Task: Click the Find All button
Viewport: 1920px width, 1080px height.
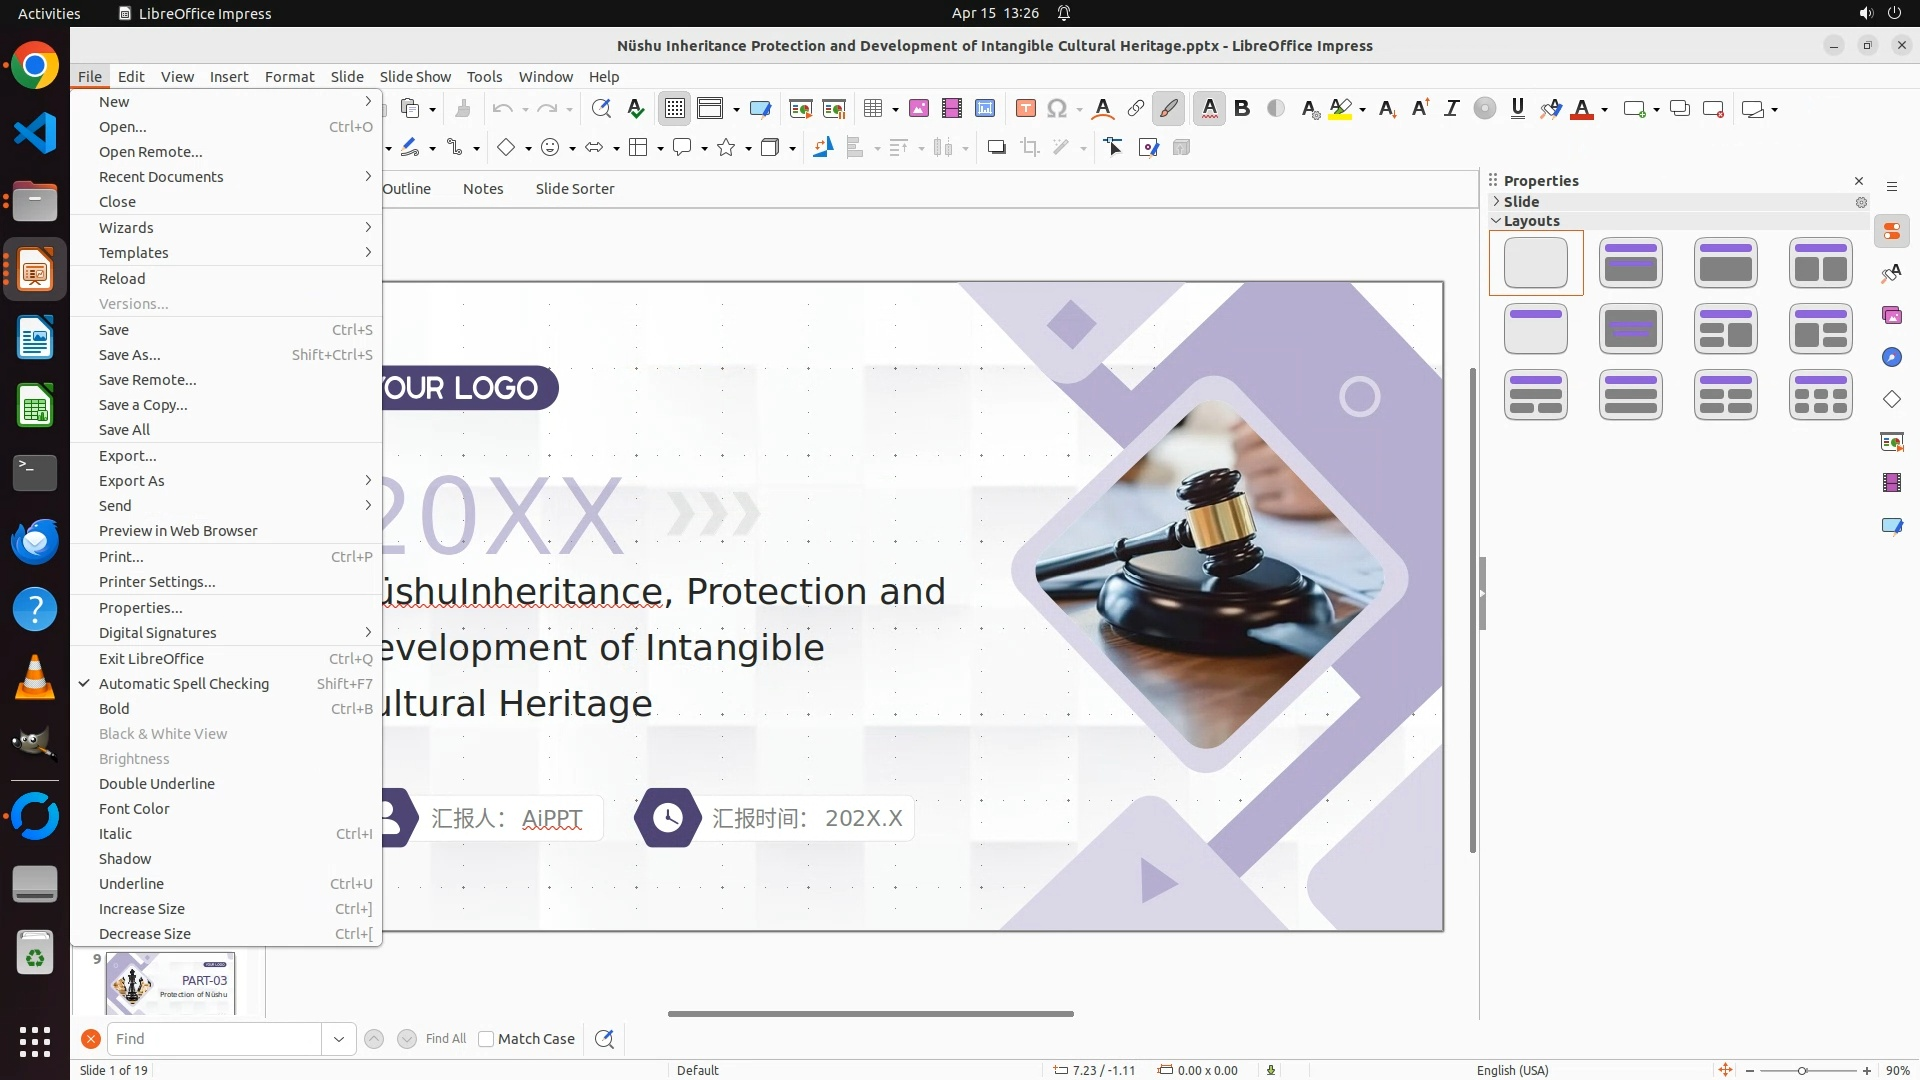Action: (446, 1039)
